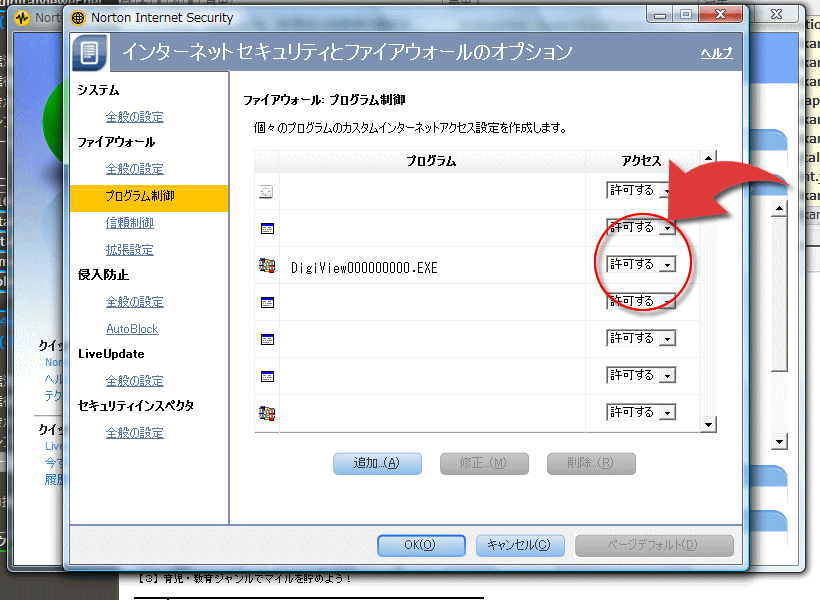Click the システム section heading
Image resolution: width=820 pixels, height=600 pixels.
coord(98,90)
